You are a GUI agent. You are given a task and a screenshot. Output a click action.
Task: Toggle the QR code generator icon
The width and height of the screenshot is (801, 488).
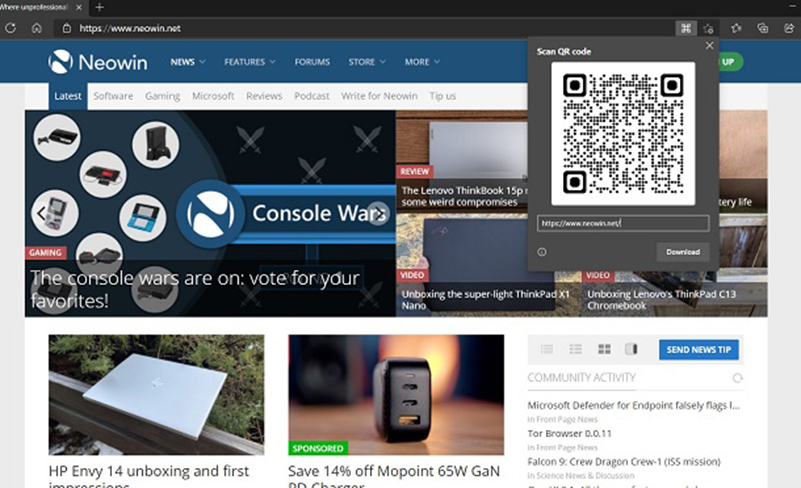[x=686, y=29]
